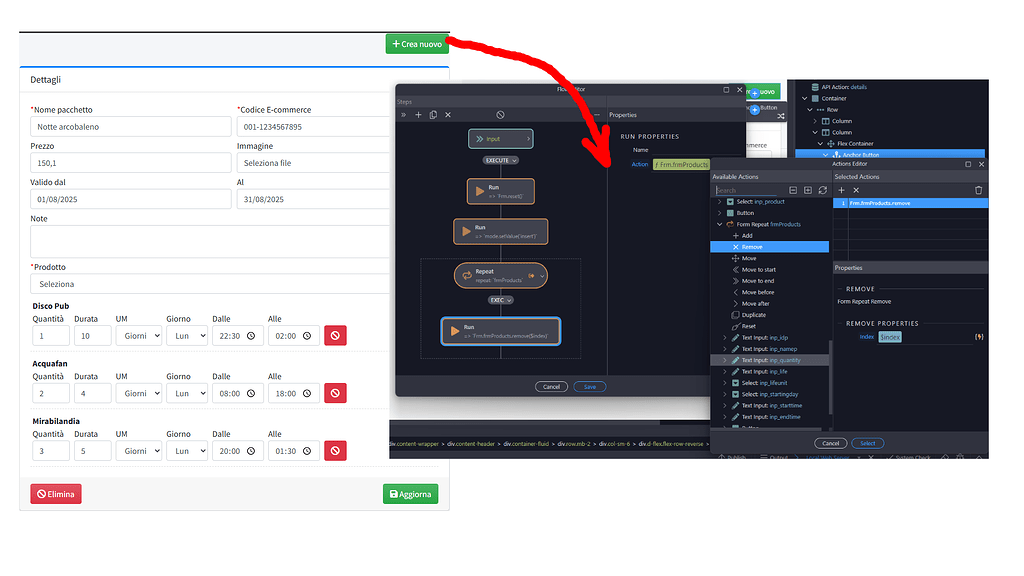Remove selected action with X icon
The width and height of the screenshot is (1024, 576).
point(856,190)
